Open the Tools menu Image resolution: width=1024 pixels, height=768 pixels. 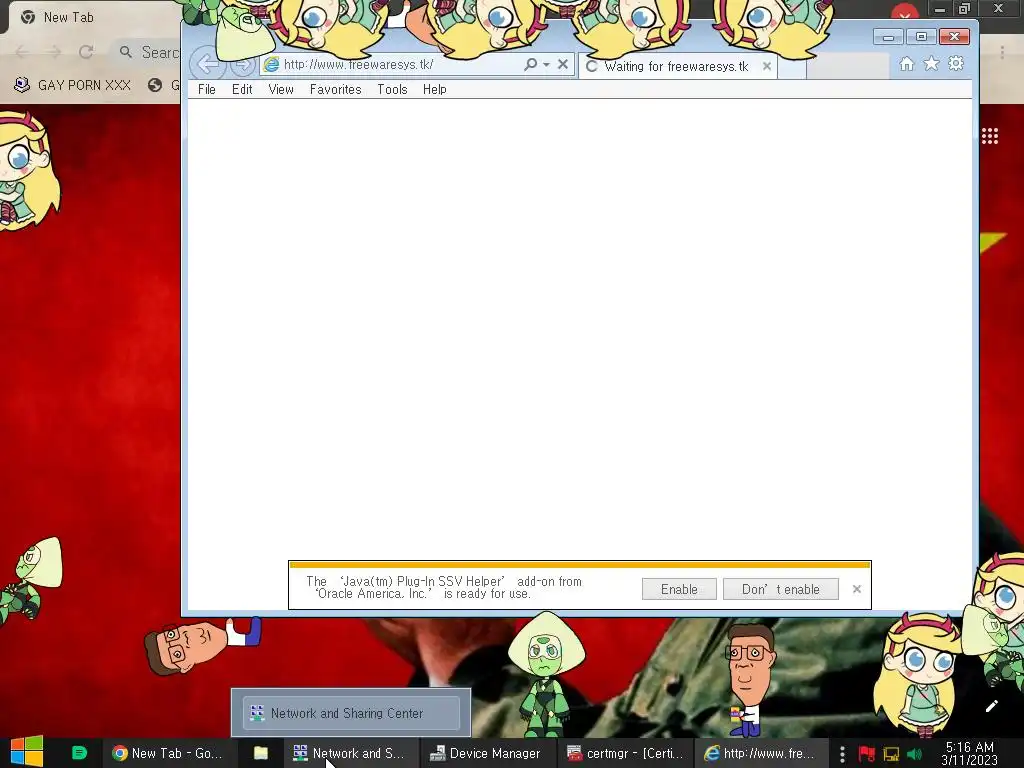392,89
